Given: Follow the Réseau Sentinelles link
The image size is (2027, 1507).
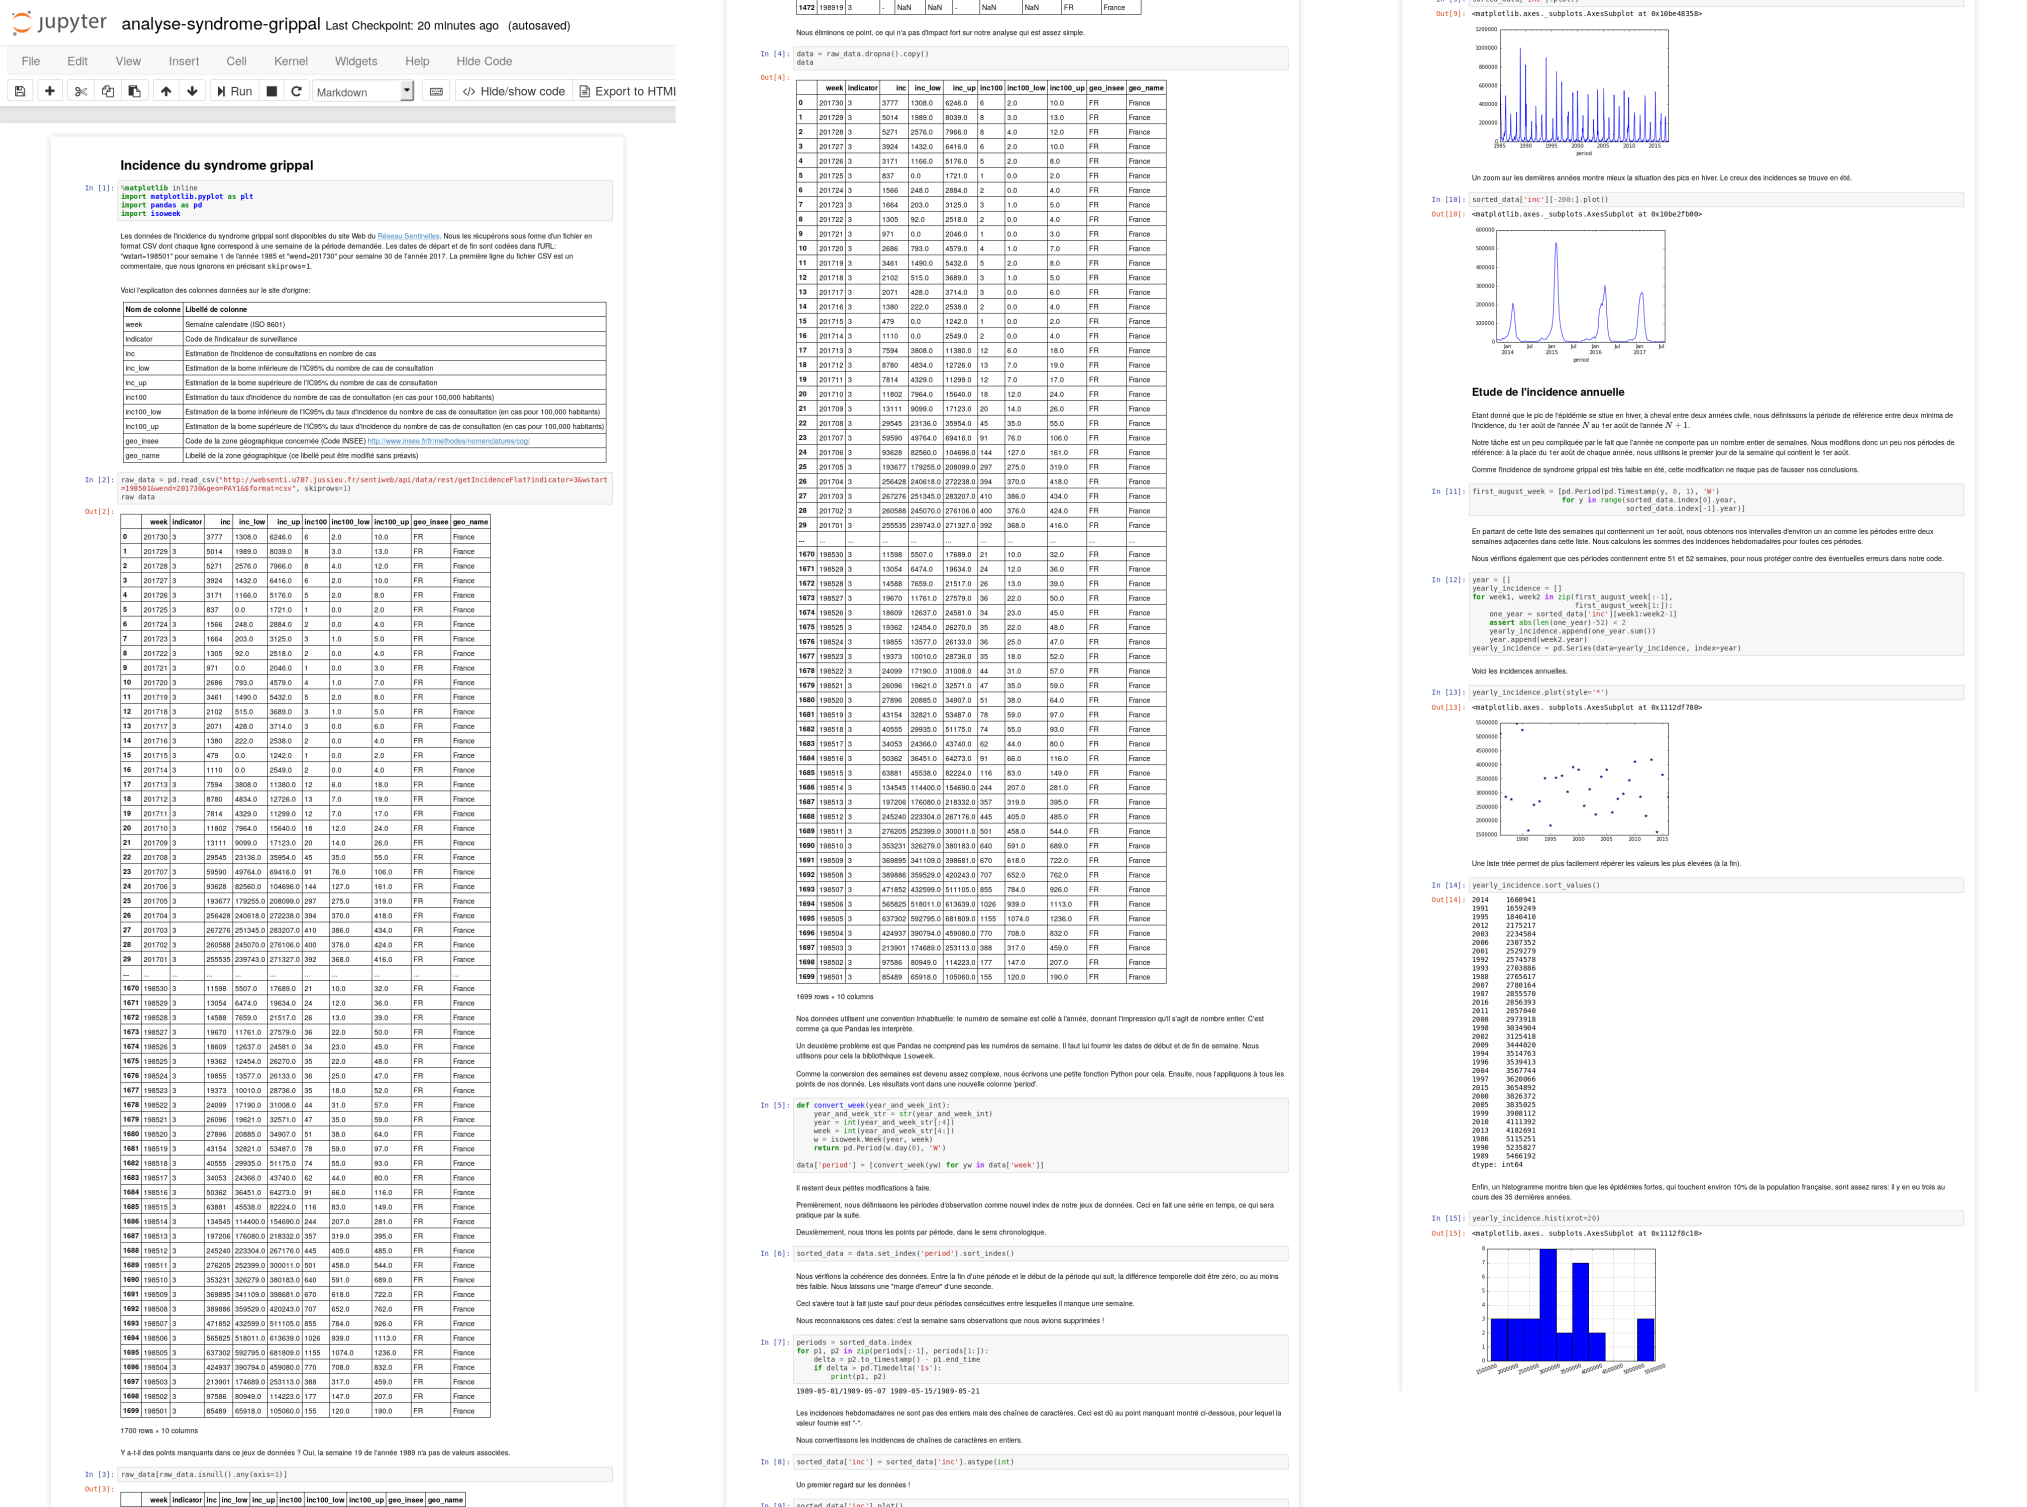Looking at the screenshot, I should 408,237.
